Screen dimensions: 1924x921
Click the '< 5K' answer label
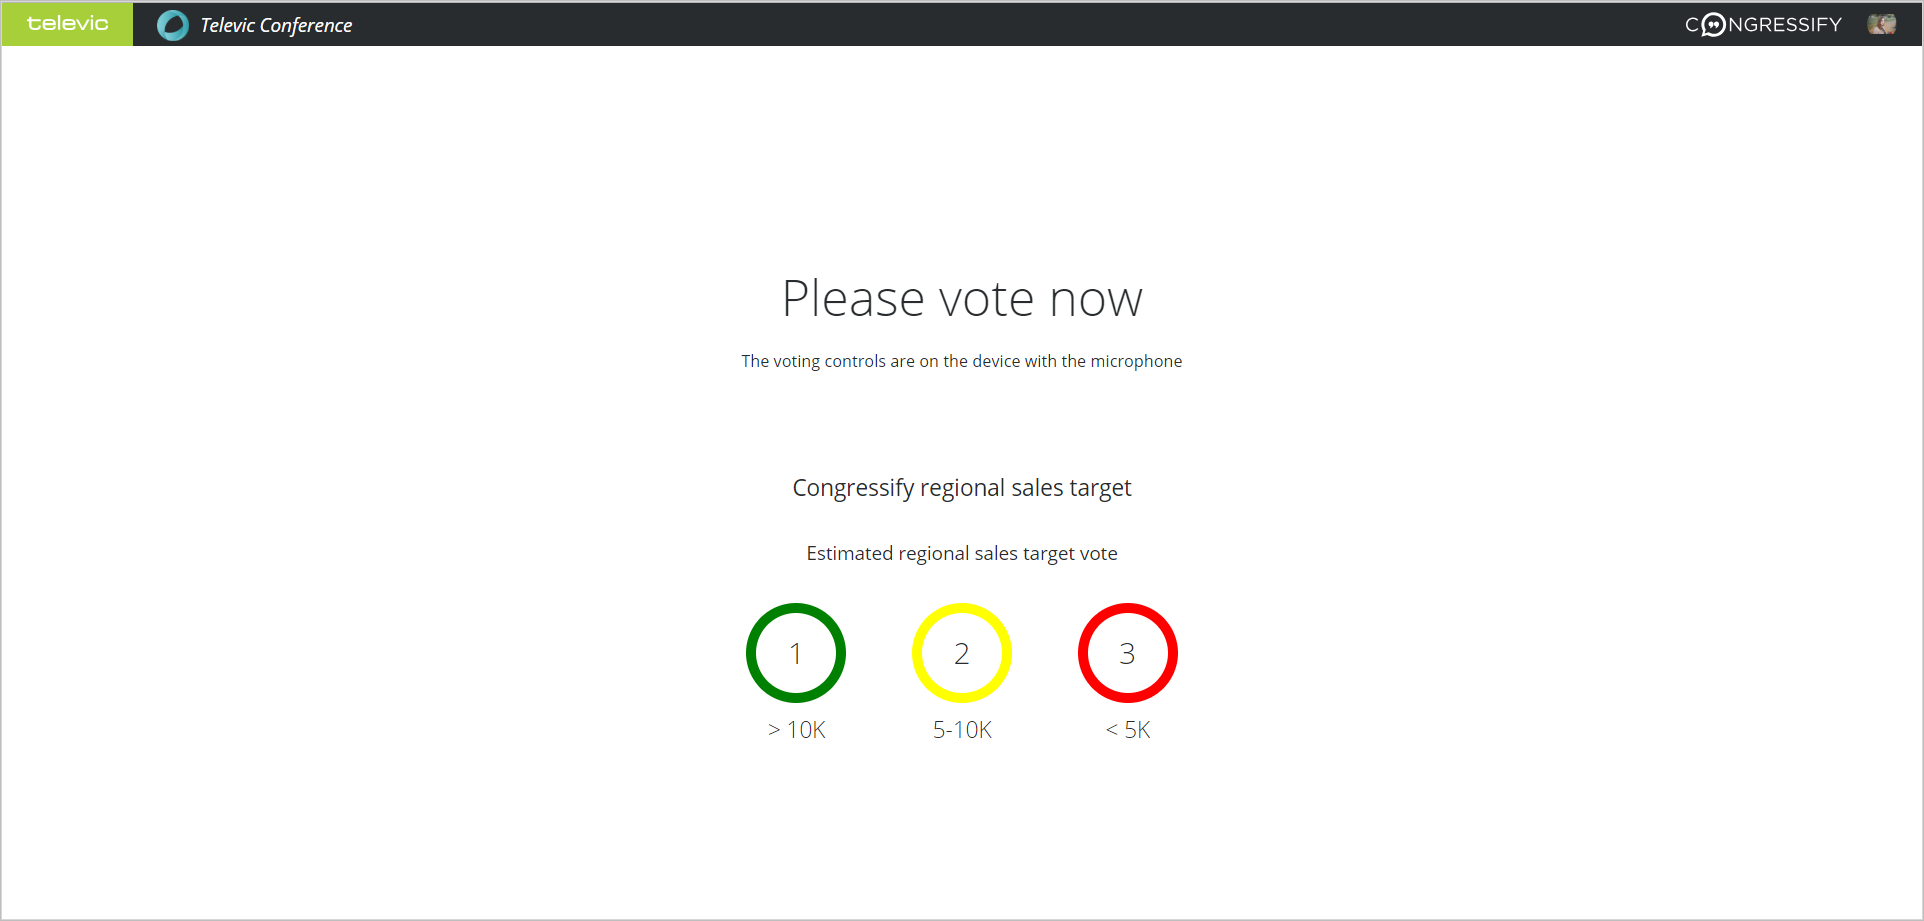(1128, 730)
